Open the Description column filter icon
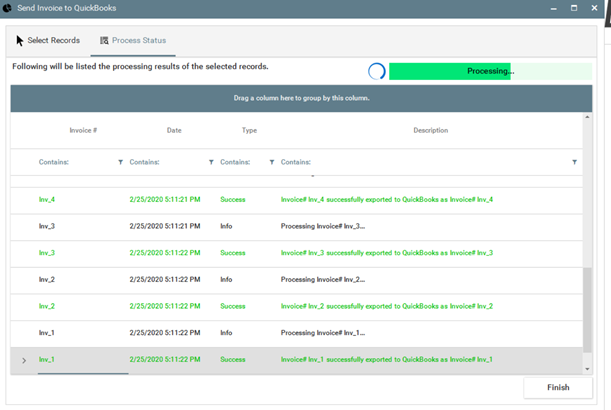 [574, 162]
